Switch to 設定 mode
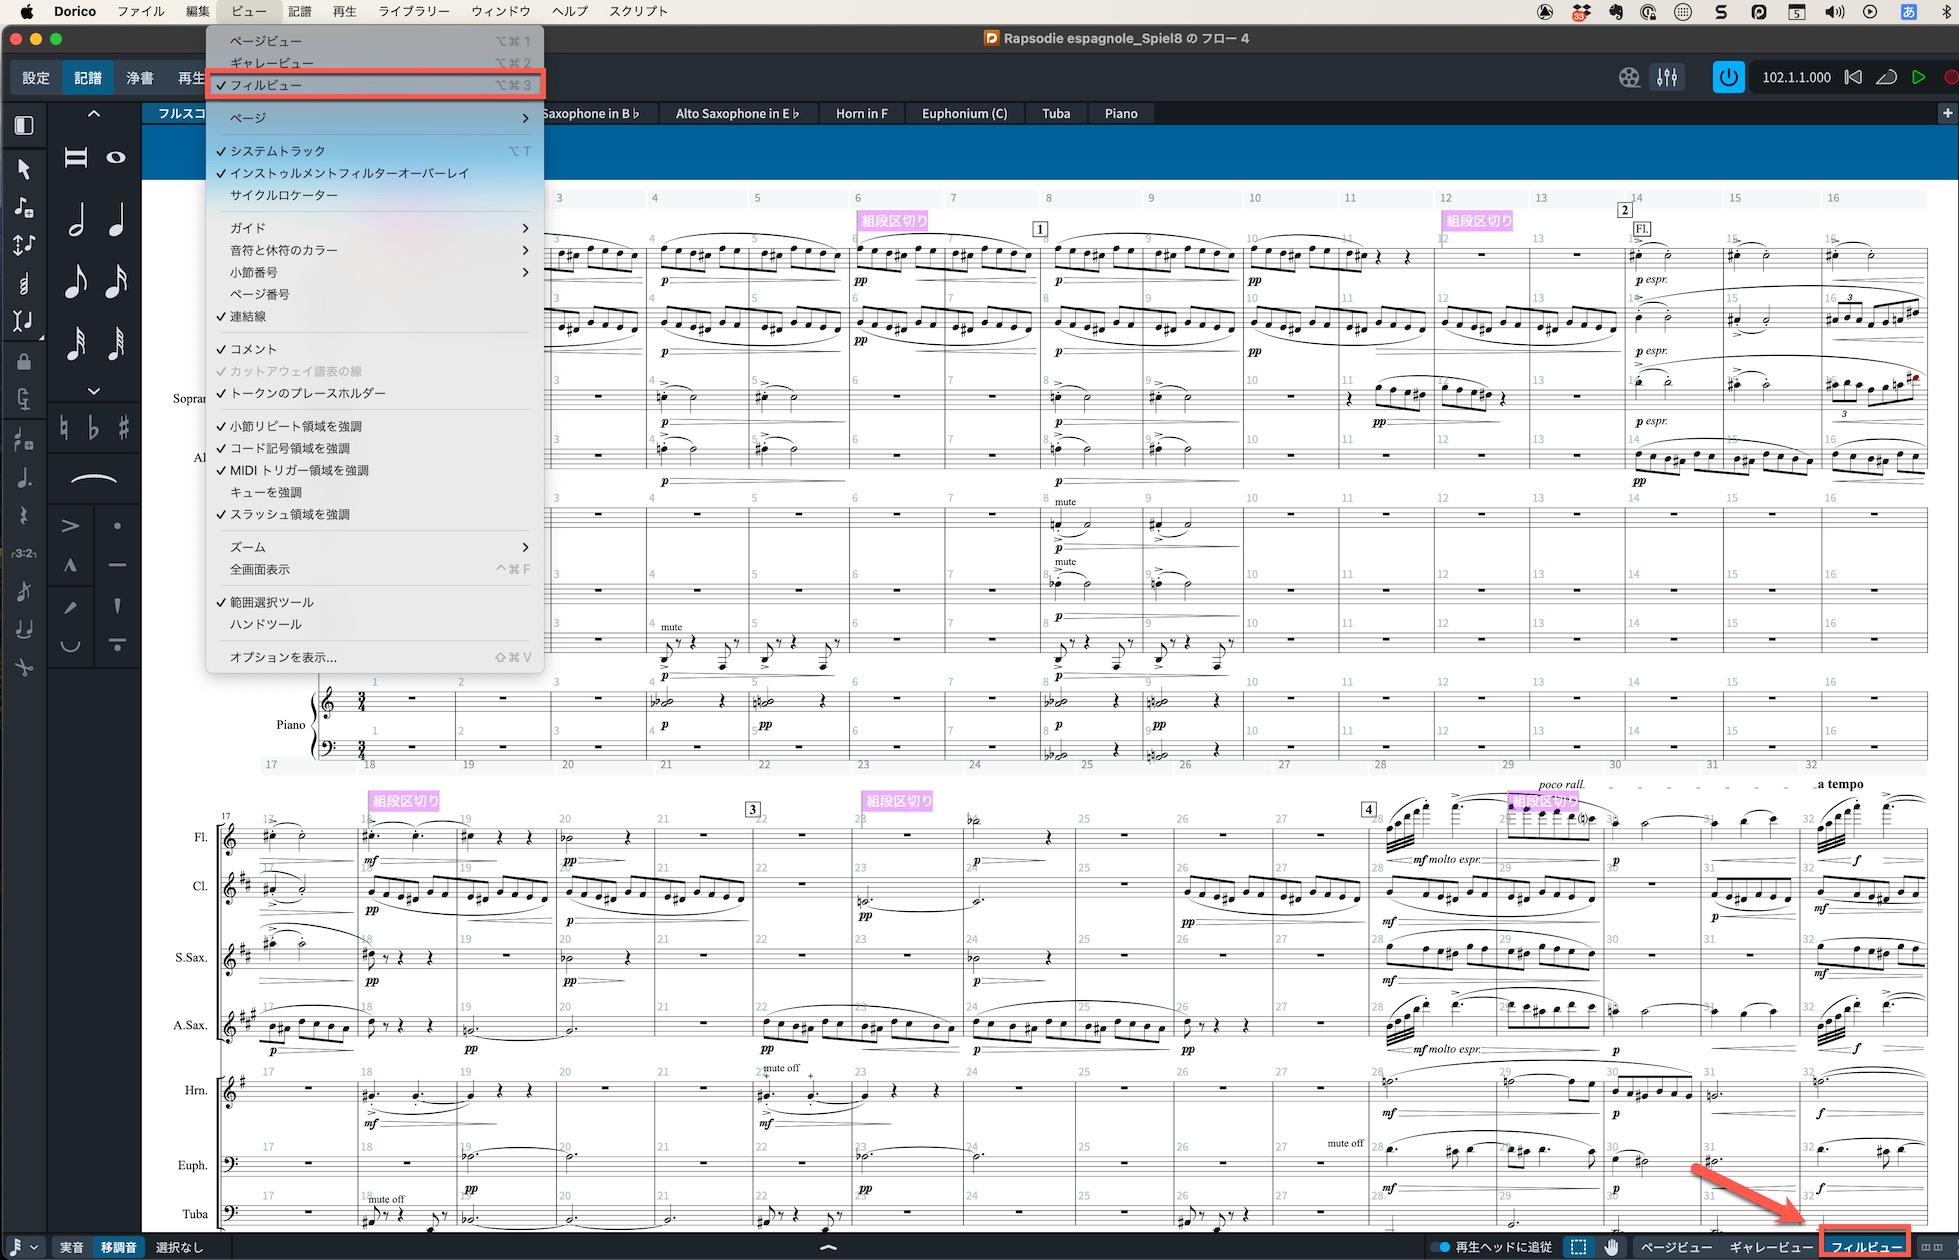This screenshot has width=1959, height=1260. 36,77
